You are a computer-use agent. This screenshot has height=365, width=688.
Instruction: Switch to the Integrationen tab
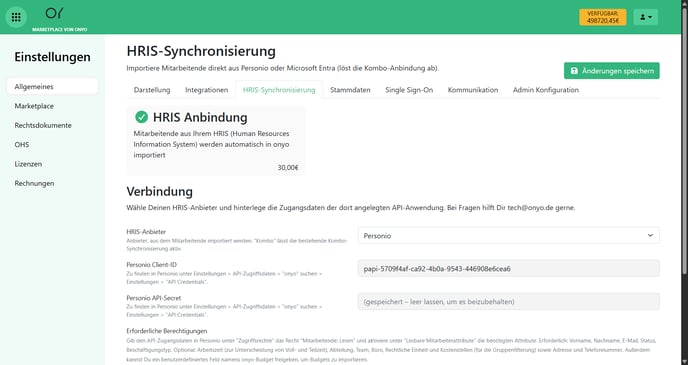(206, 89)
